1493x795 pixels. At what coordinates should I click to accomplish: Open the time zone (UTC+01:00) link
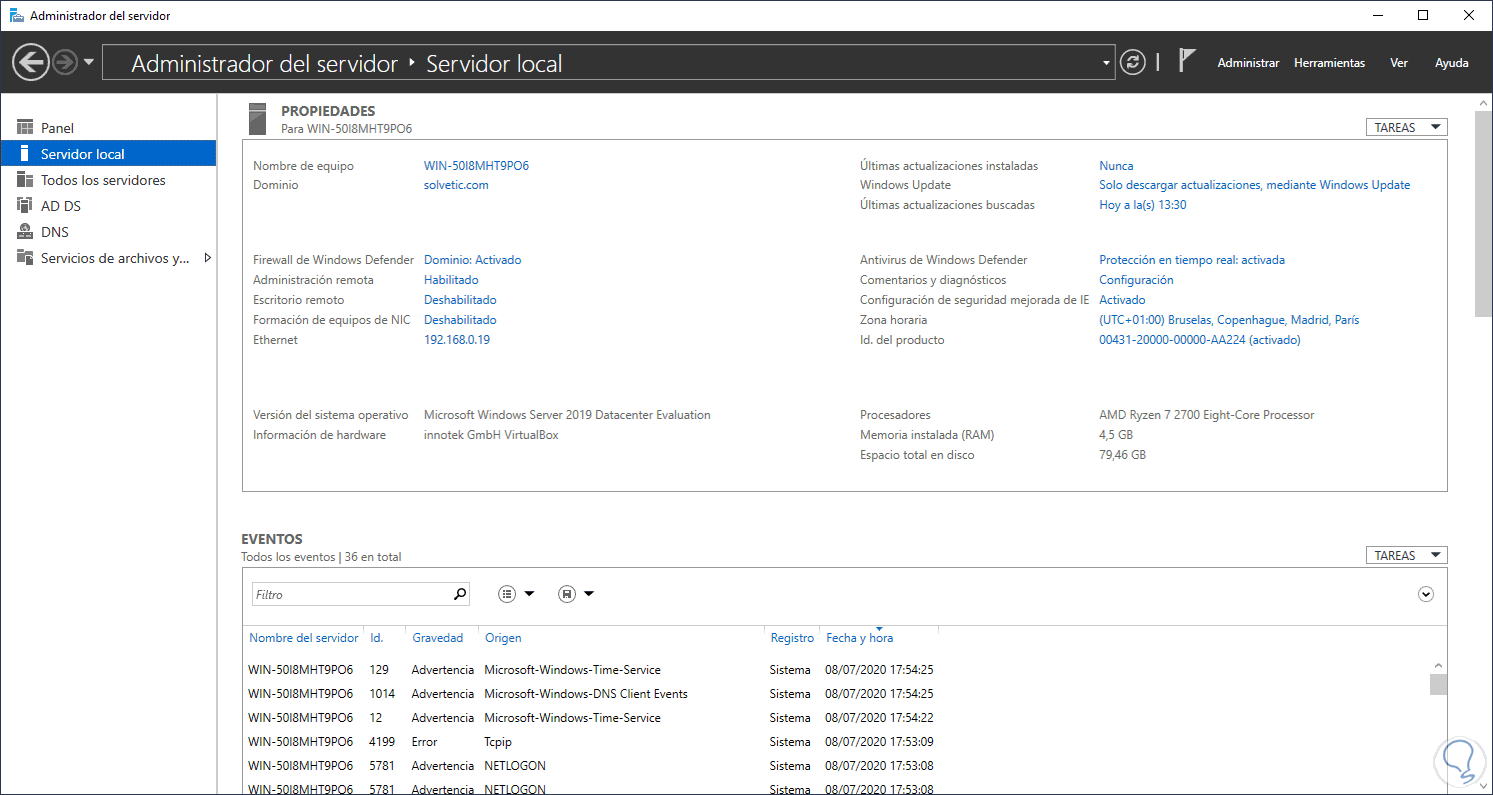click(1229, 320)
